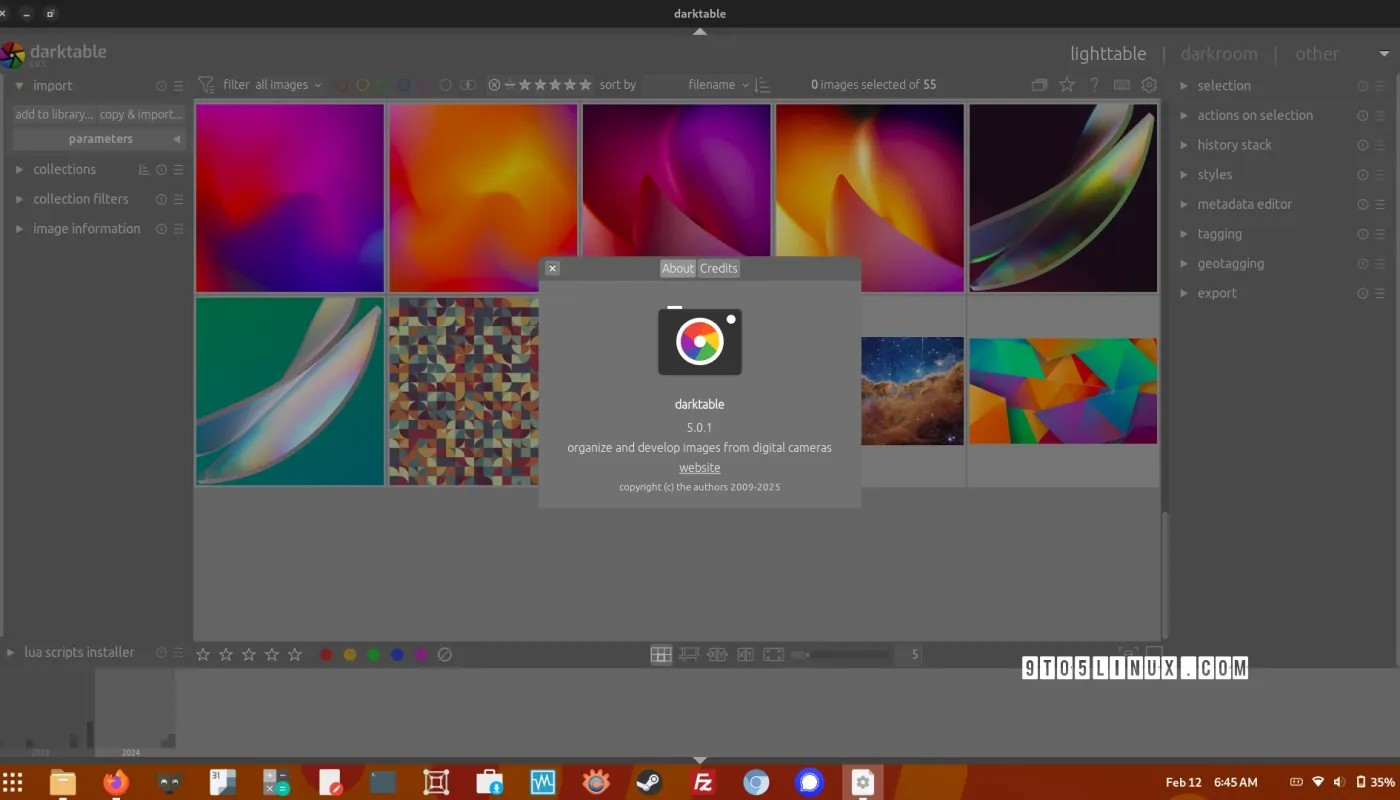Toggle green color label in bottom toolbar
1400x800 pixels.
pyautogui.click(x=374, y=655)
